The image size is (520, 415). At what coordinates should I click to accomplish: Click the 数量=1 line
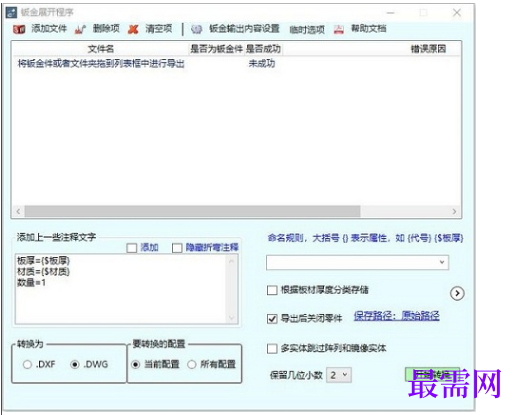tap(31, 283)
